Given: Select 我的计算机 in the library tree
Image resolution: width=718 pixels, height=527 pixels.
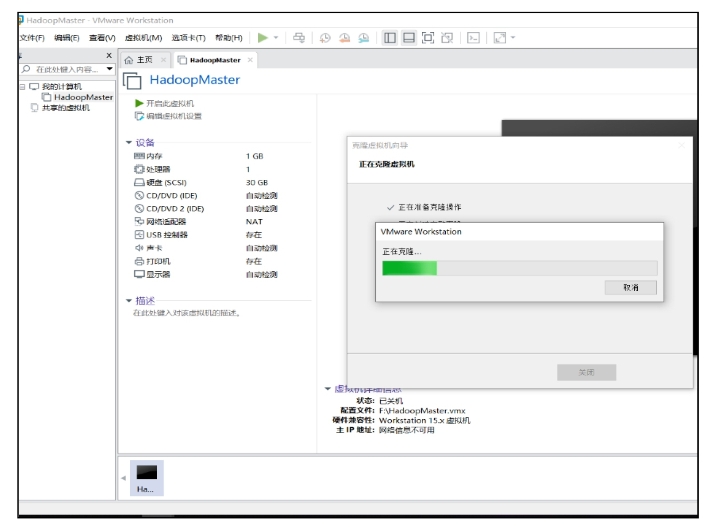Looking at the screenshot, I should point(62,87).
